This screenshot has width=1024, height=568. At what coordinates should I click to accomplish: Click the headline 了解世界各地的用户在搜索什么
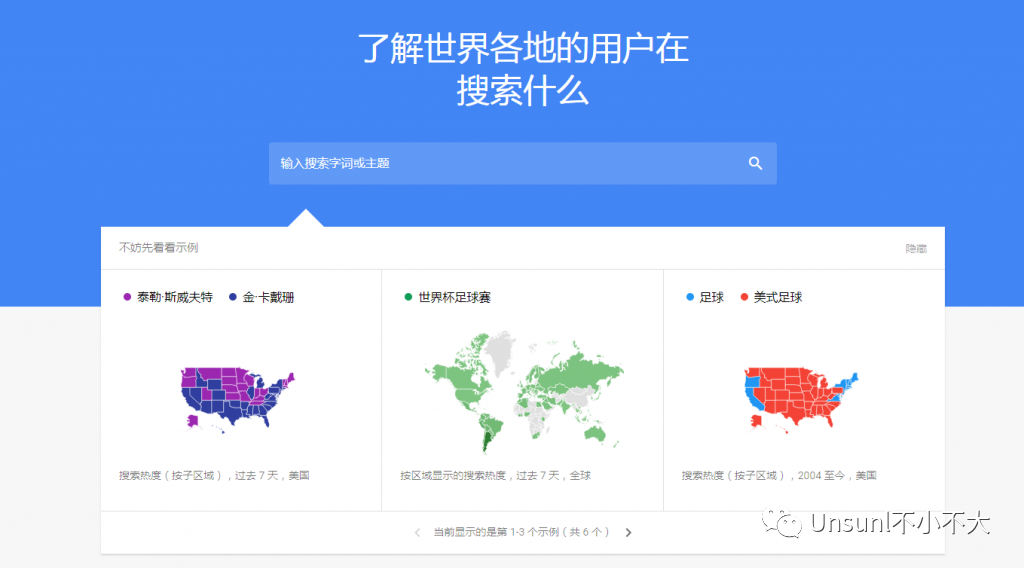point(522,69)
